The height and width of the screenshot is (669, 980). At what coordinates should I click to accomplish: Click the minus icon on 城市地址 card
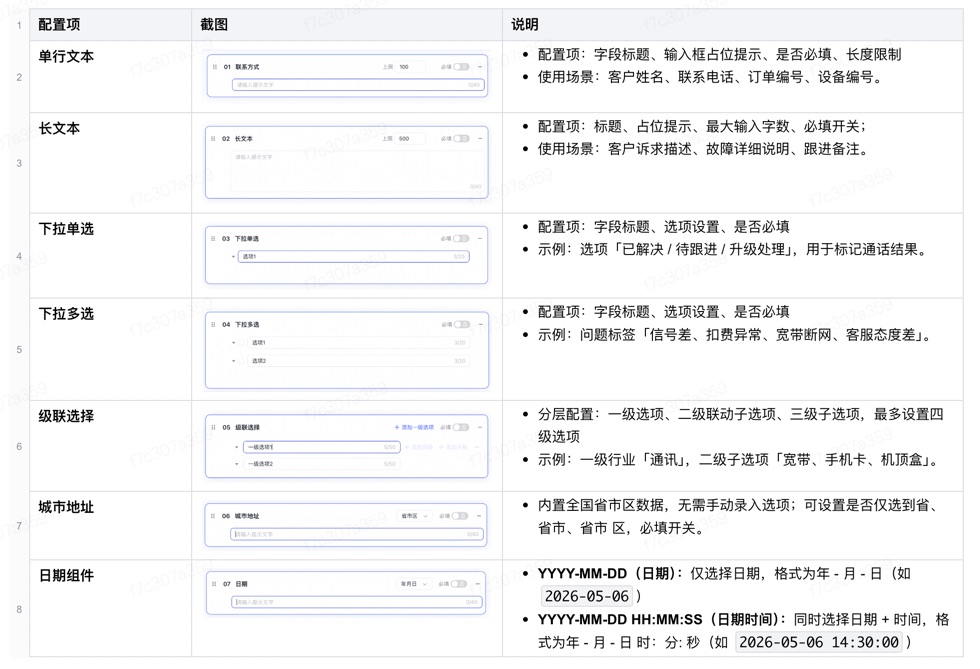point(479,516)
